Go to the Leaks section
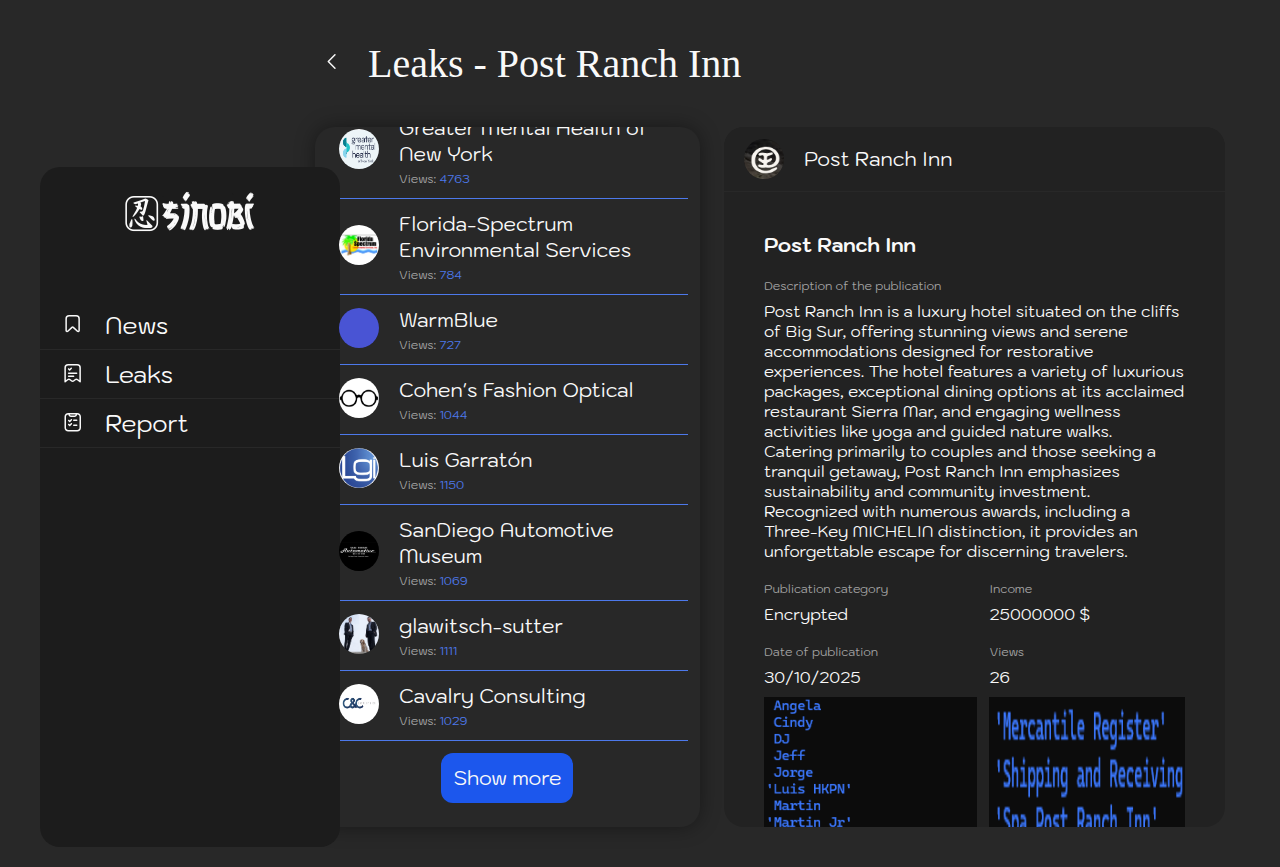 [x=139, y=375]
